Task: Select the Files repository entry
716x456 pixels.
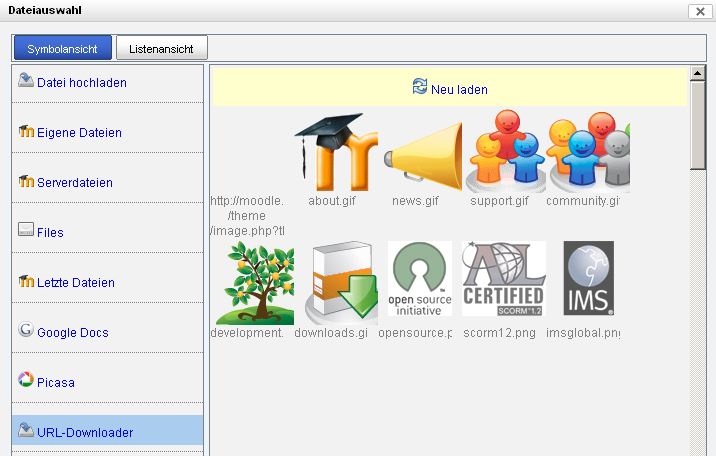Action: [50, 233]
